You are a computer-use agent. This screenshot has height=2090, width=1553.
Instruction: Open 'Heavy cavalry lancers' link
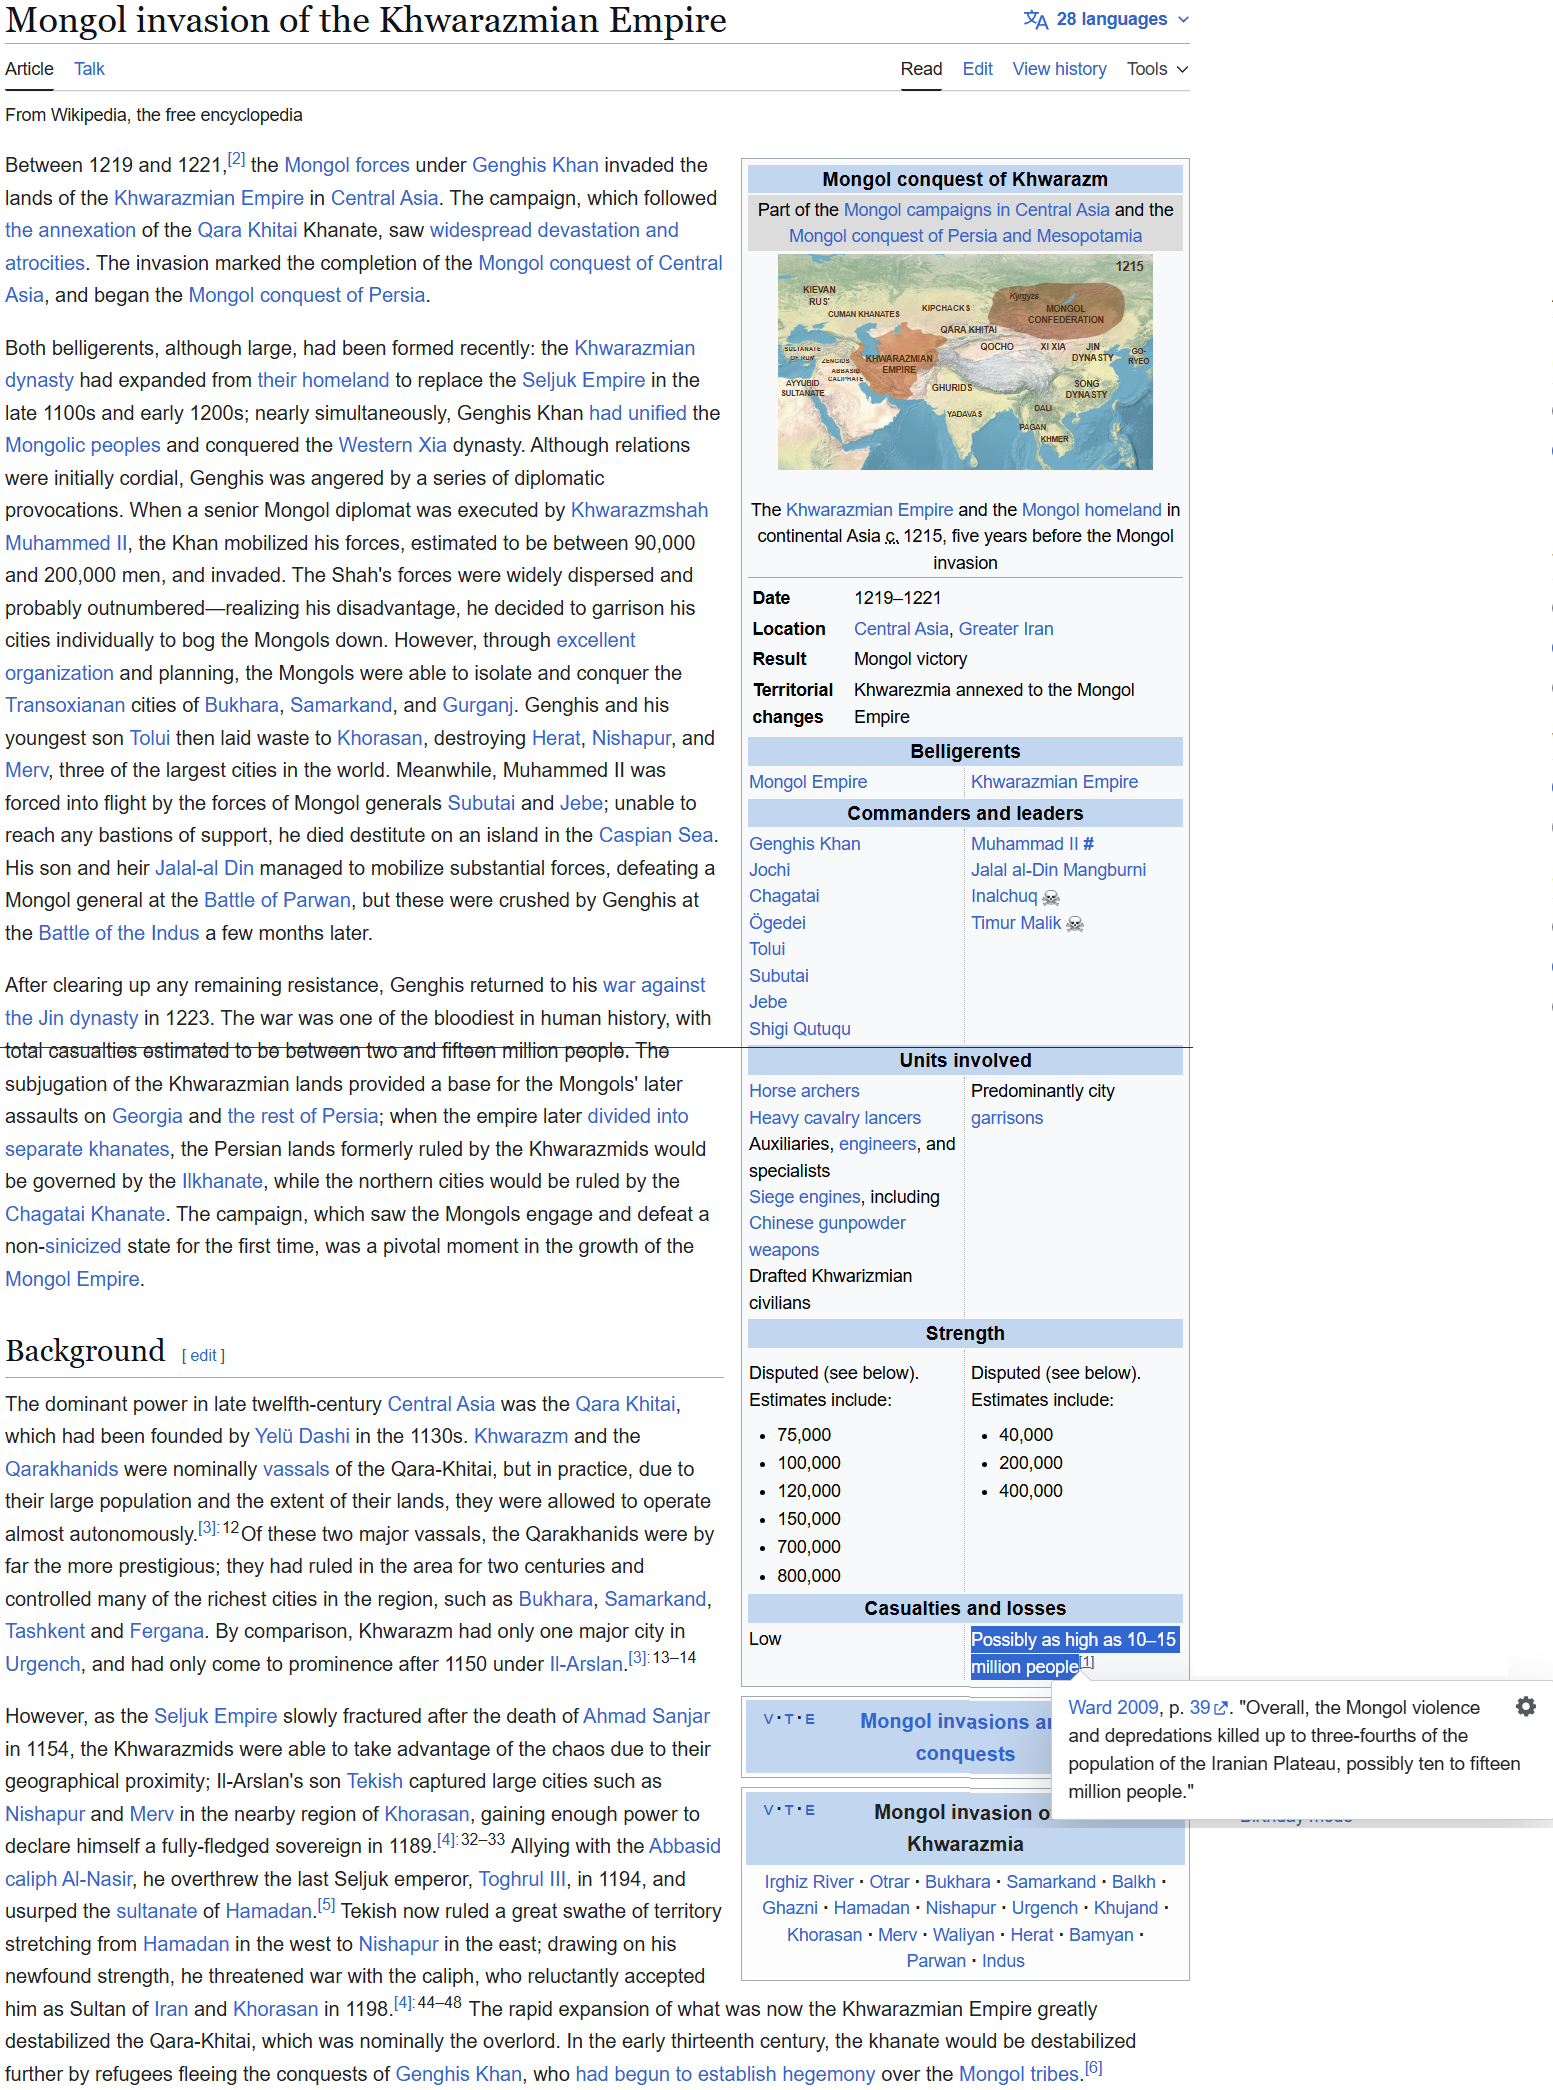(835, 1118)
